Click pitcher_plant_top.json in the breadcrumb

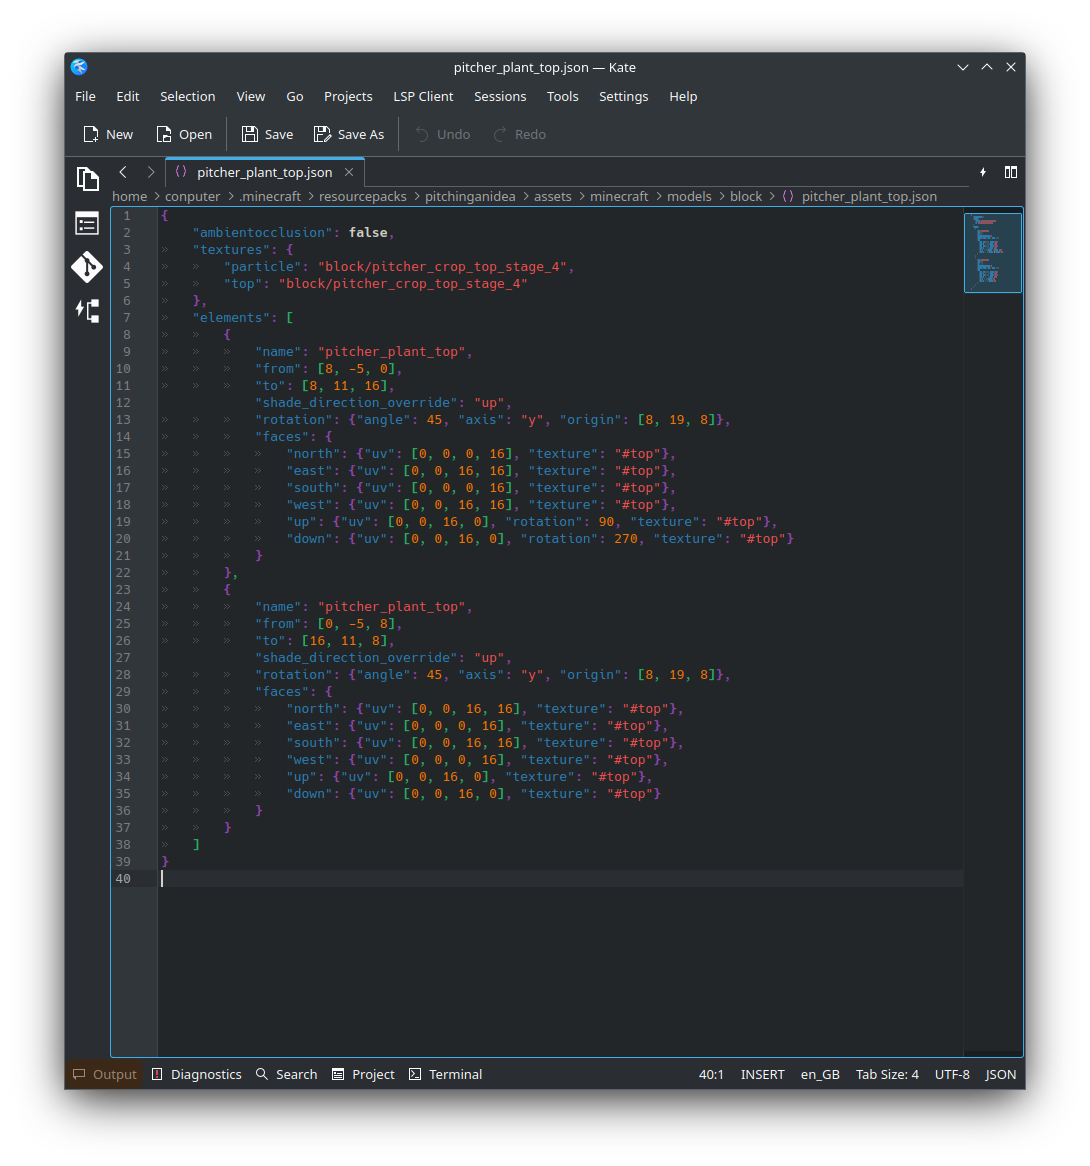click(869, 196)
